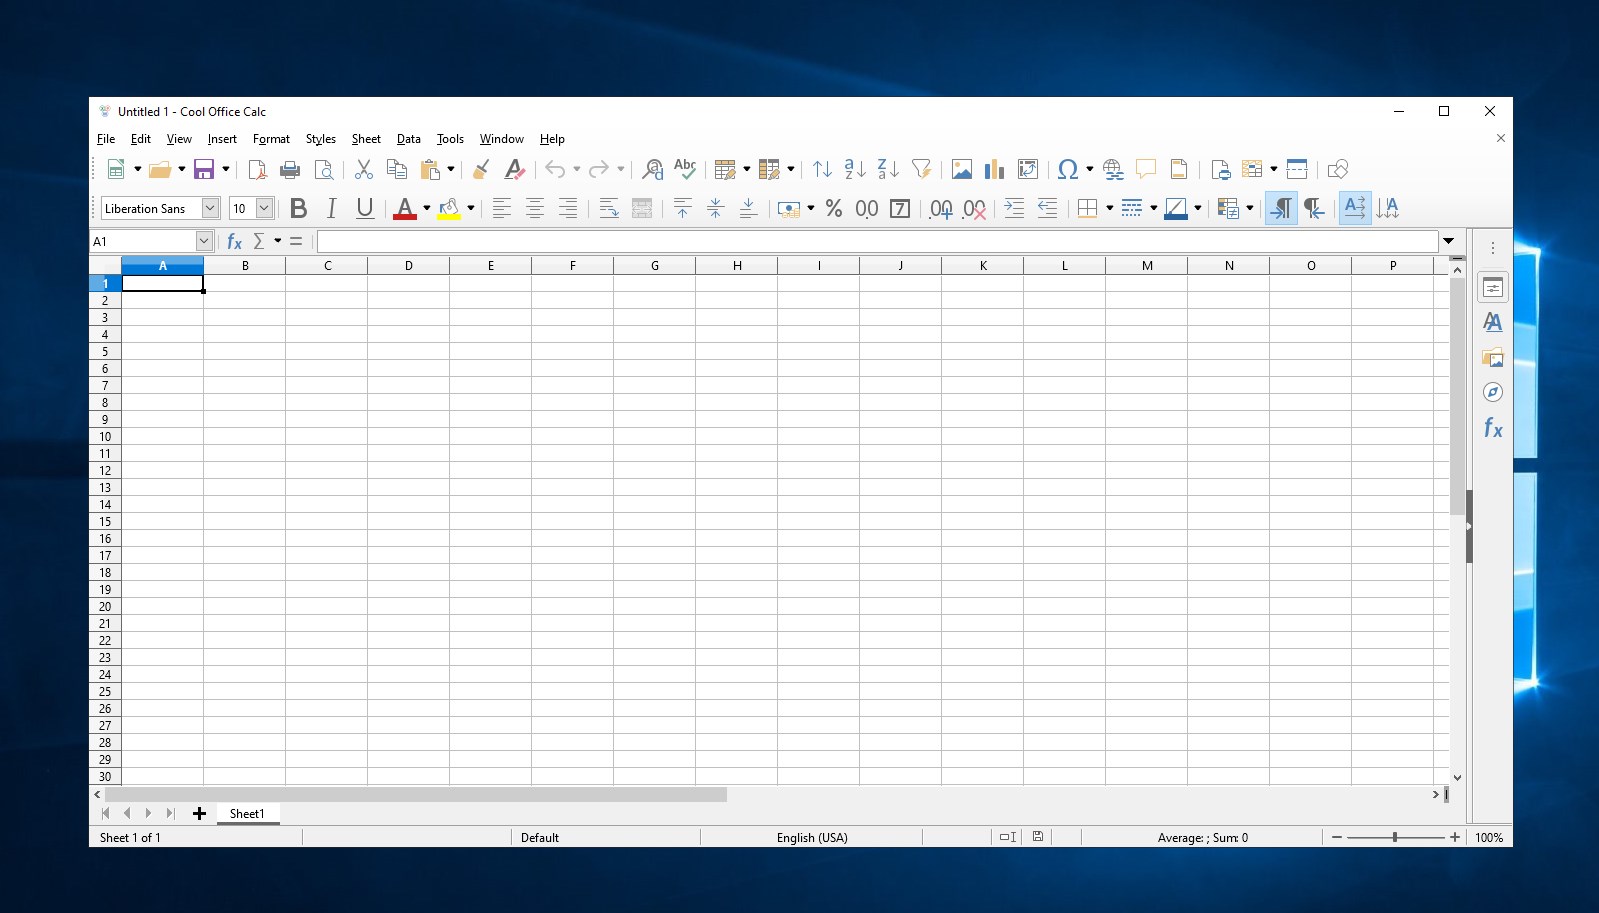This screenshot has height=913, width=1599.
Task: Open the Sheet menu
Action: [366, 139]
